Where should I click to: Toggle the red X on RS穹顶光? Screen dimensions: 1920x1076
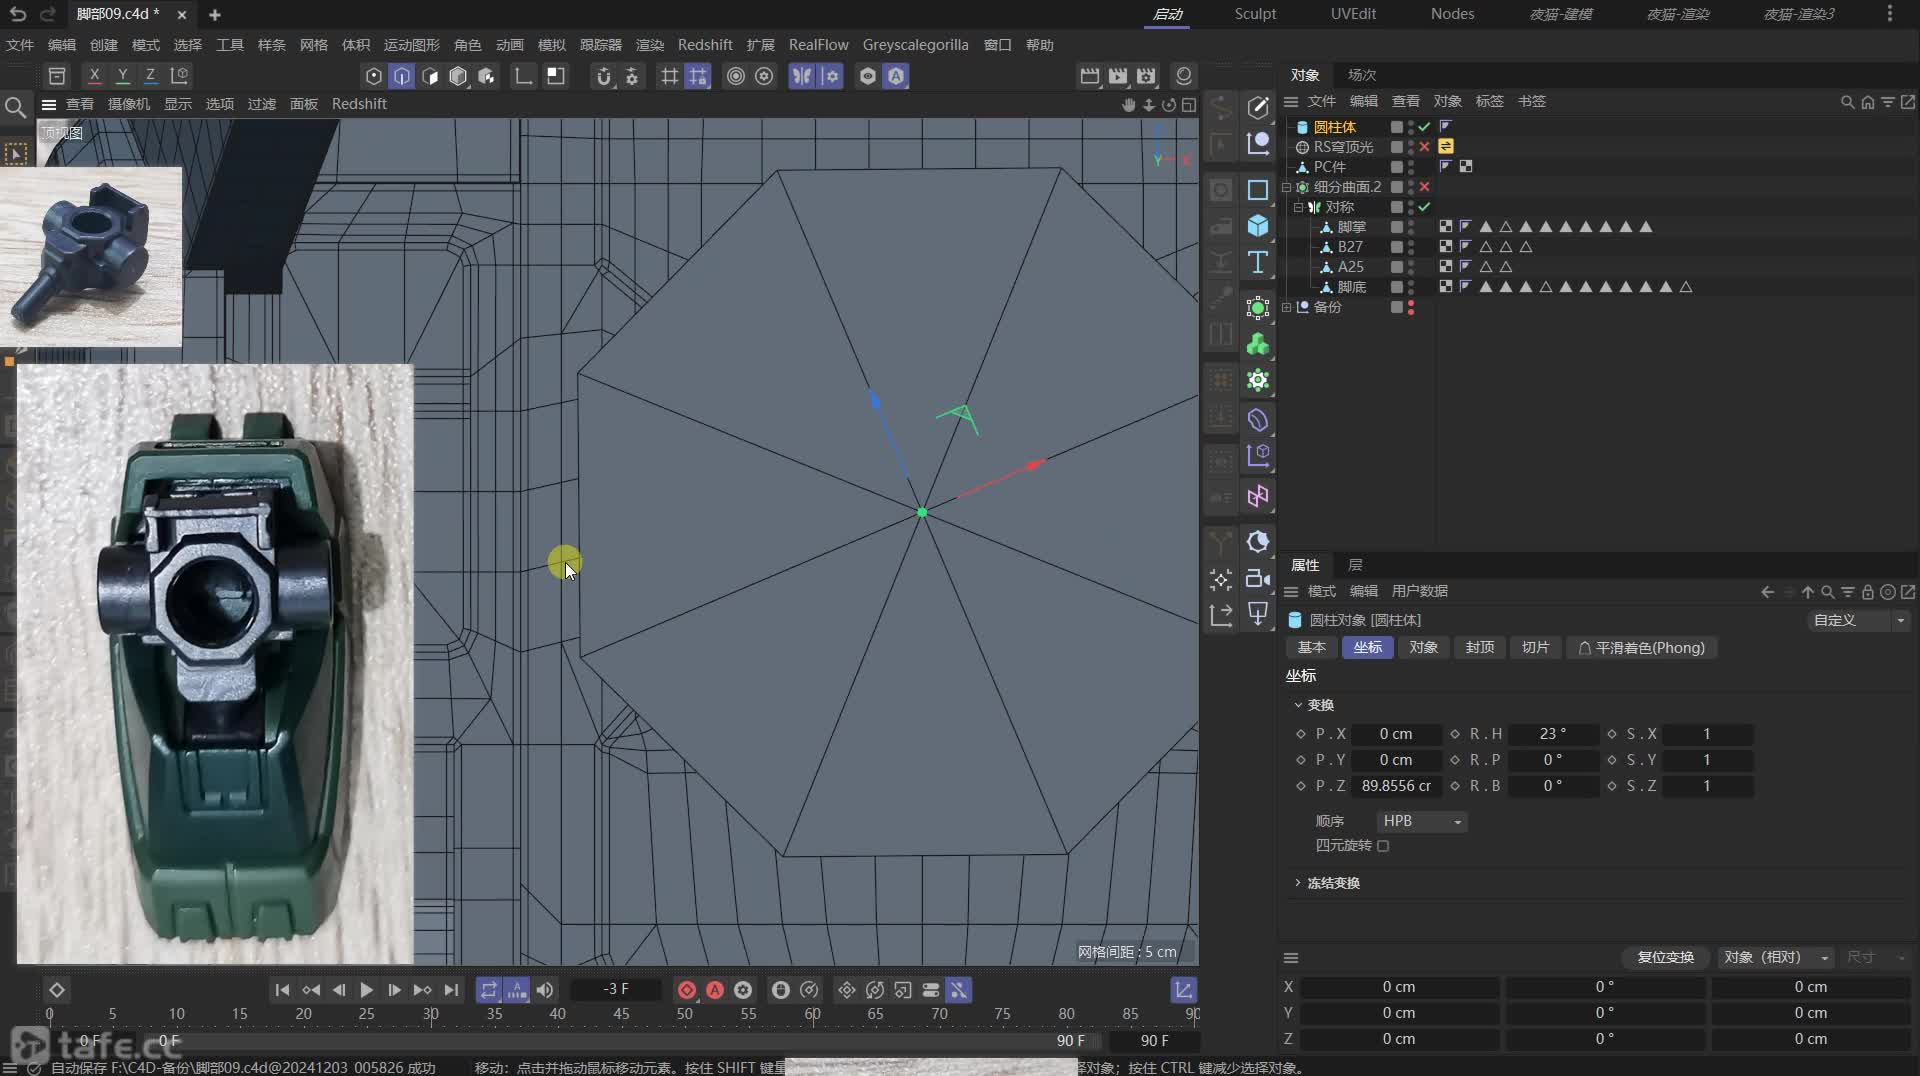click(x=1424, y=147)
